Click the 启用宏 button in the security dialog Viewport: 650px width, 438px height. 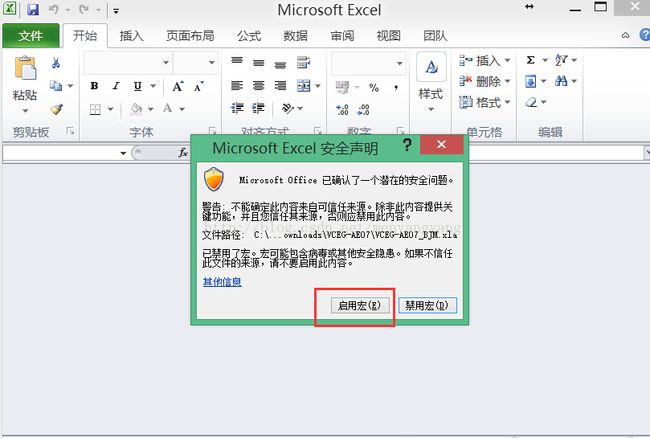(359, 306)
